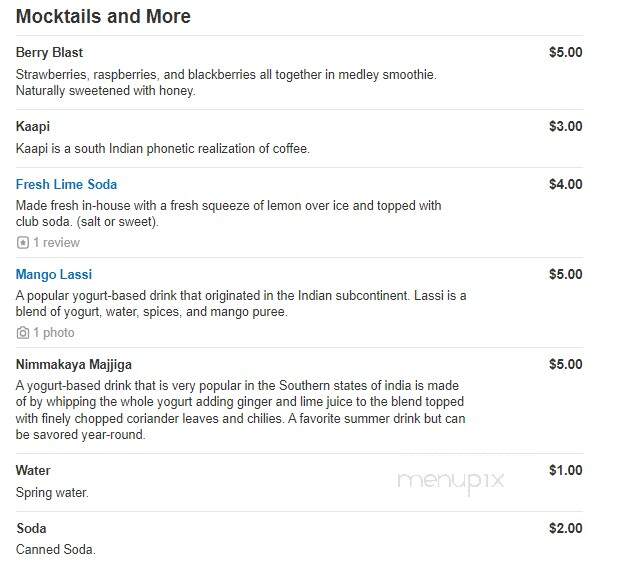
Task: Click the Mocktails and More heading
Action: (103, 16)
